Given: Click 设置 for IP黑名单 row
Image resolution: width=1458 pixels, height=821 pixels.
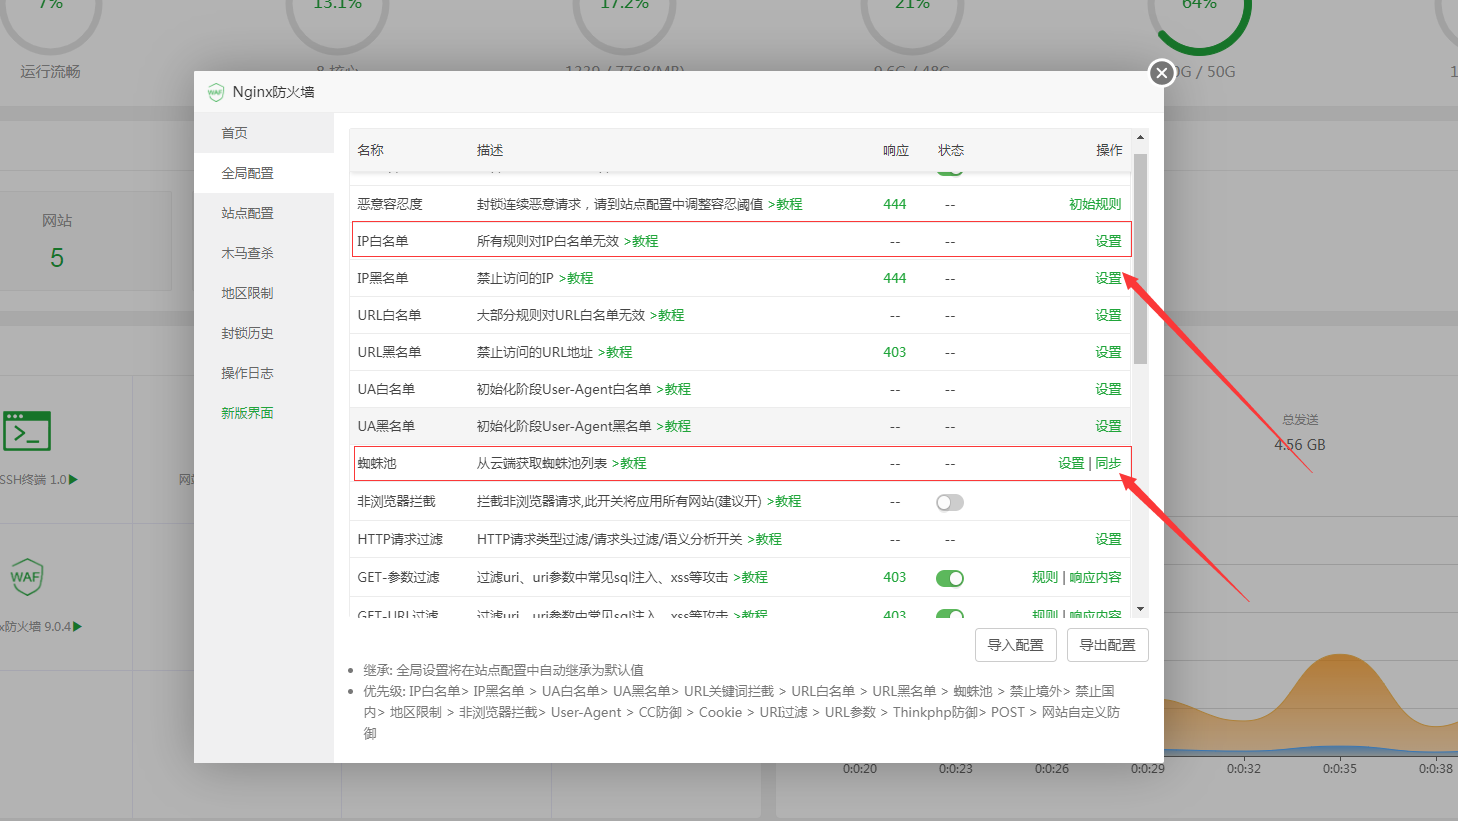Looking at the screenshot, I should (x=1108, y=278).
